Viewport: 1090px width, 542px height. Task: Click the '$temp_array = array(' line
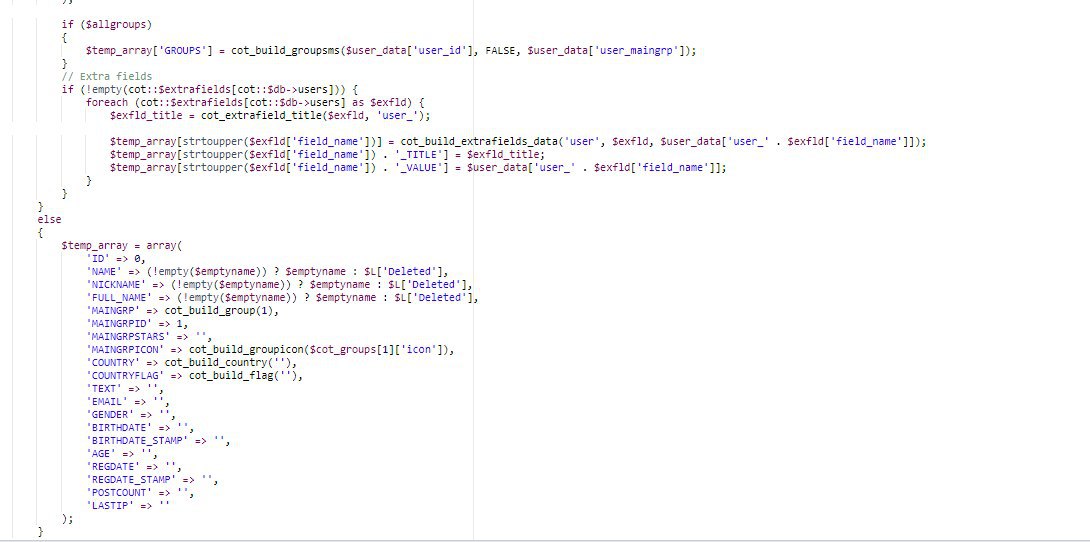pyautogui.click(x=121, y=245)
